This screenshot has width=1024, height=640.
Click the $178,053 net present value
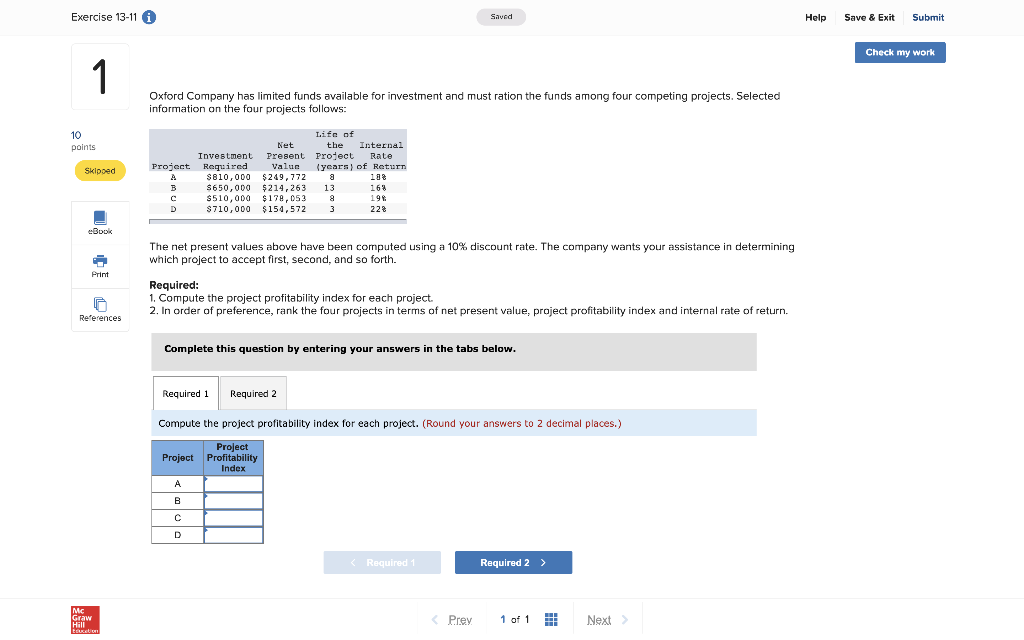coord(284,198)
